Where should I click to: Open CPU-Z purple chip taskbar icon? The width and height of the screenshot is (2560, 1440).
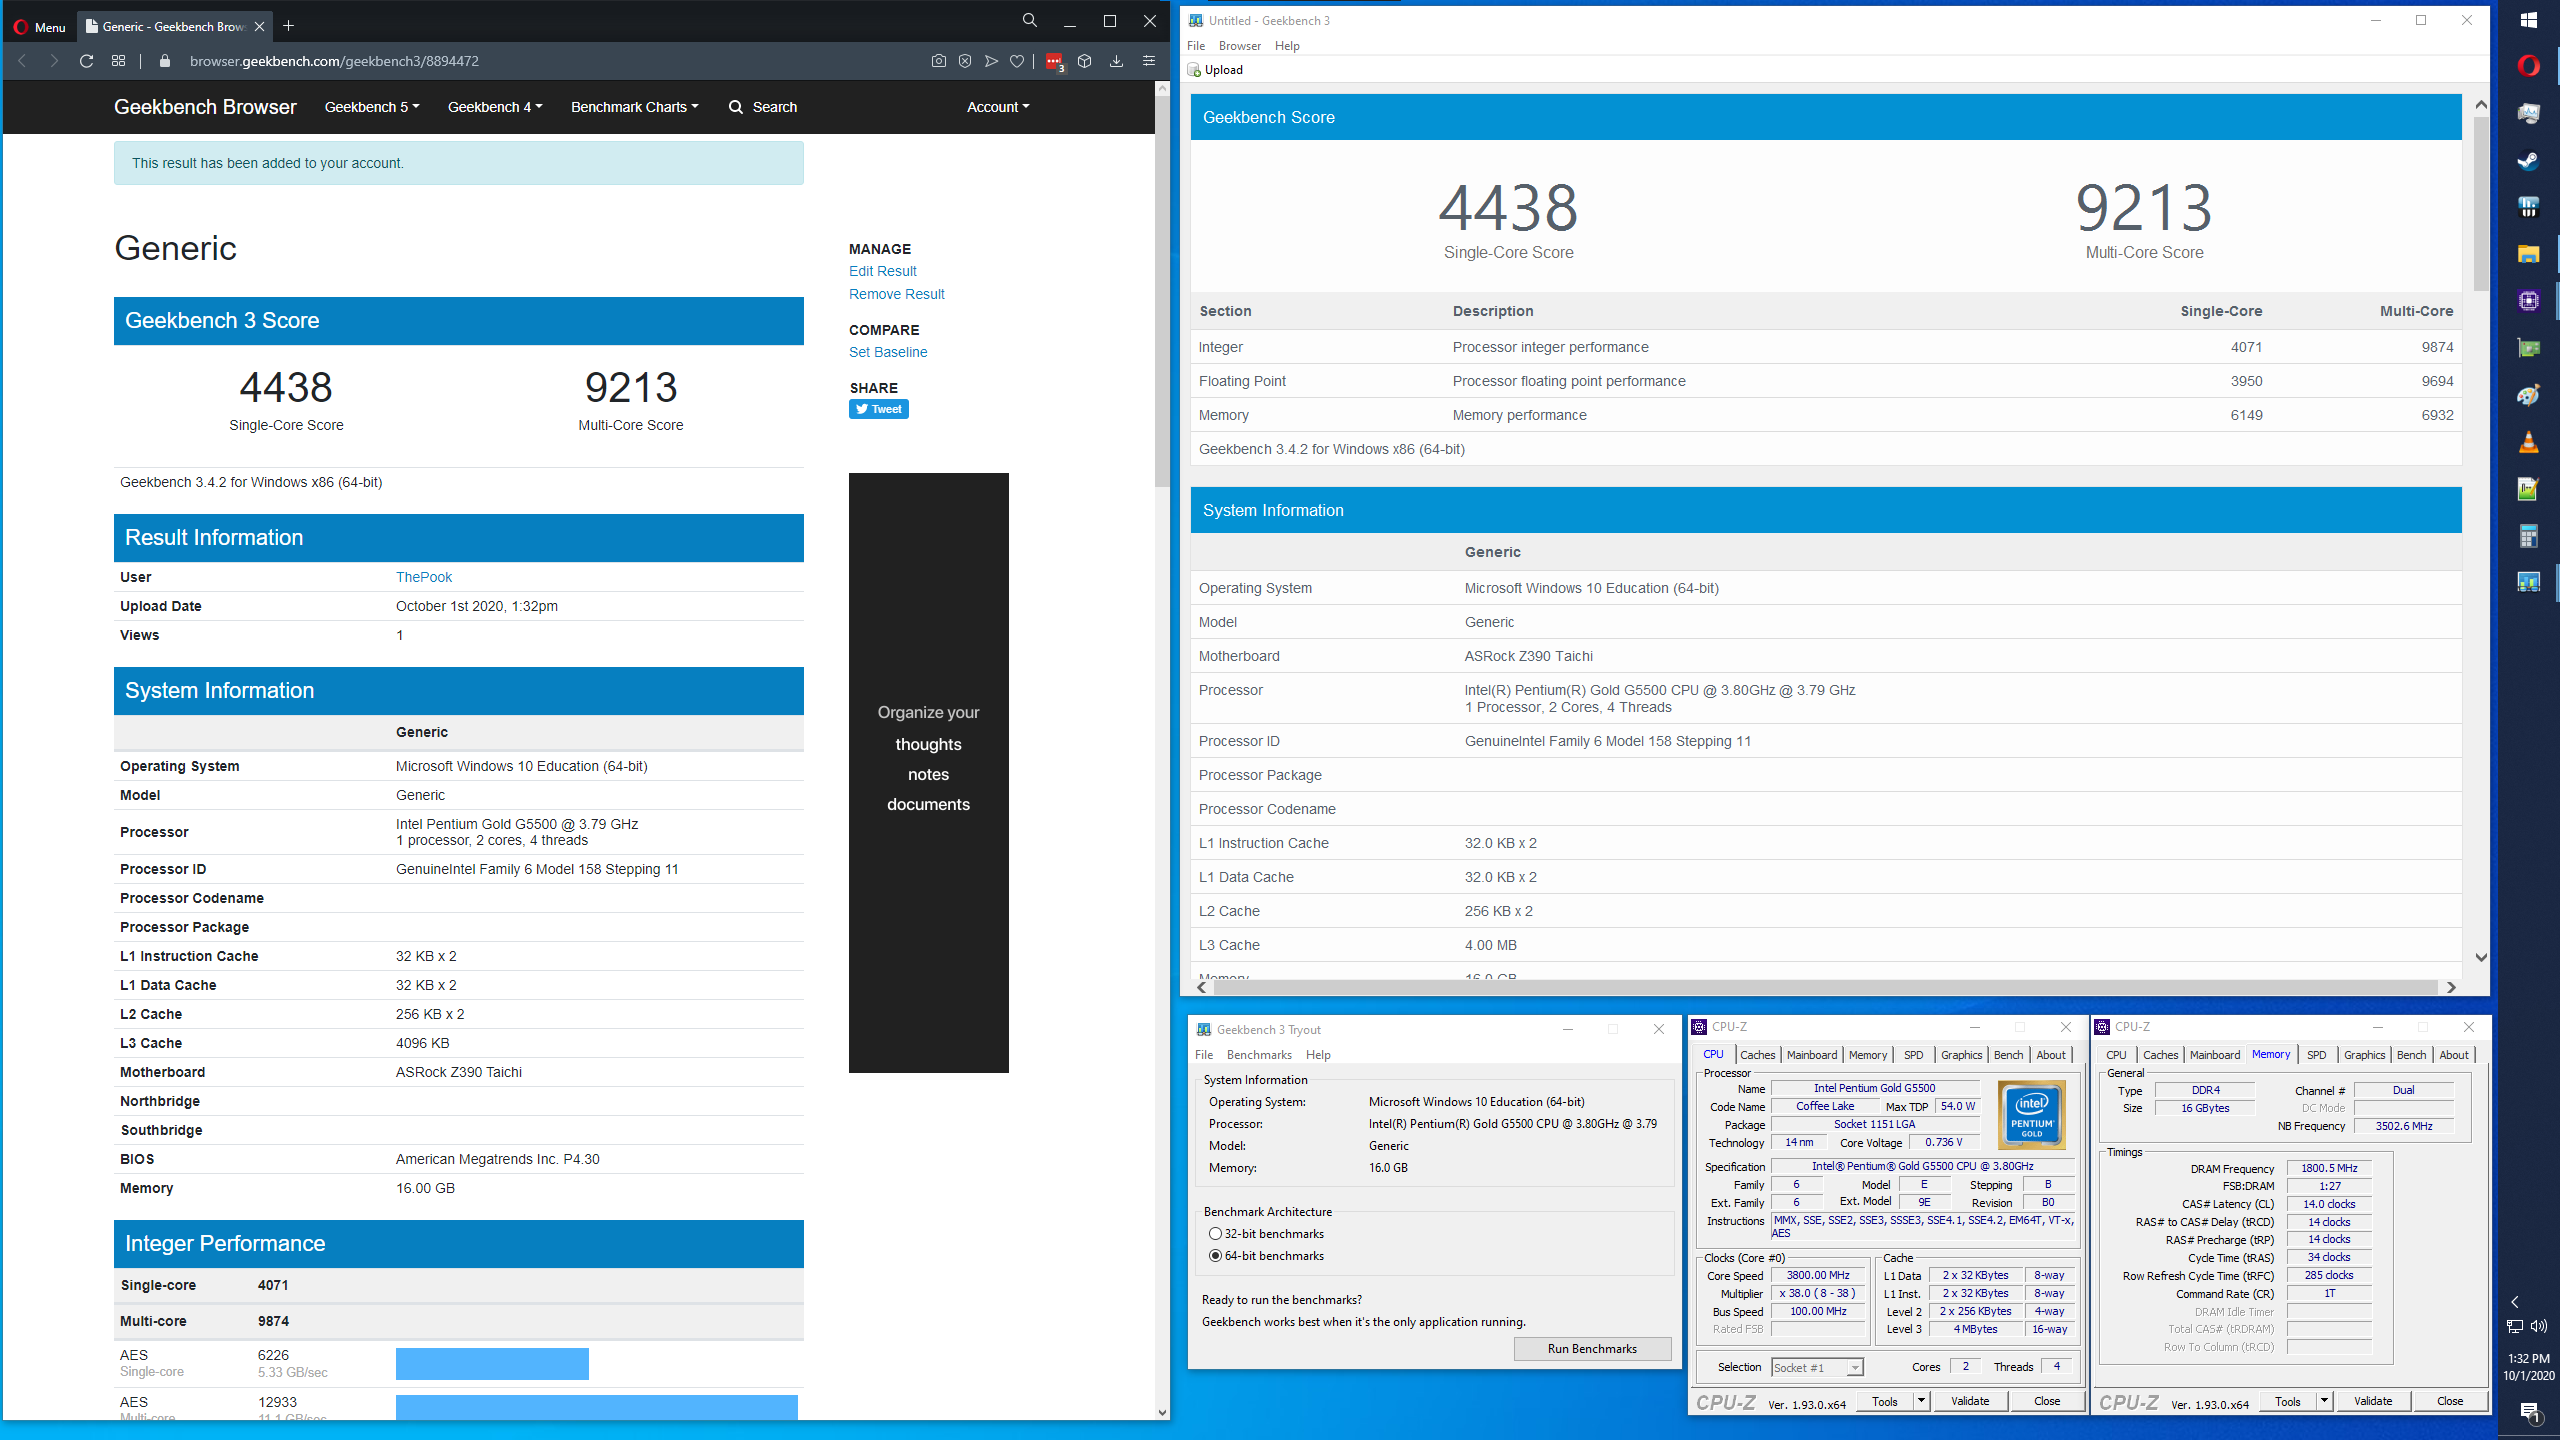coord(2529,301)
